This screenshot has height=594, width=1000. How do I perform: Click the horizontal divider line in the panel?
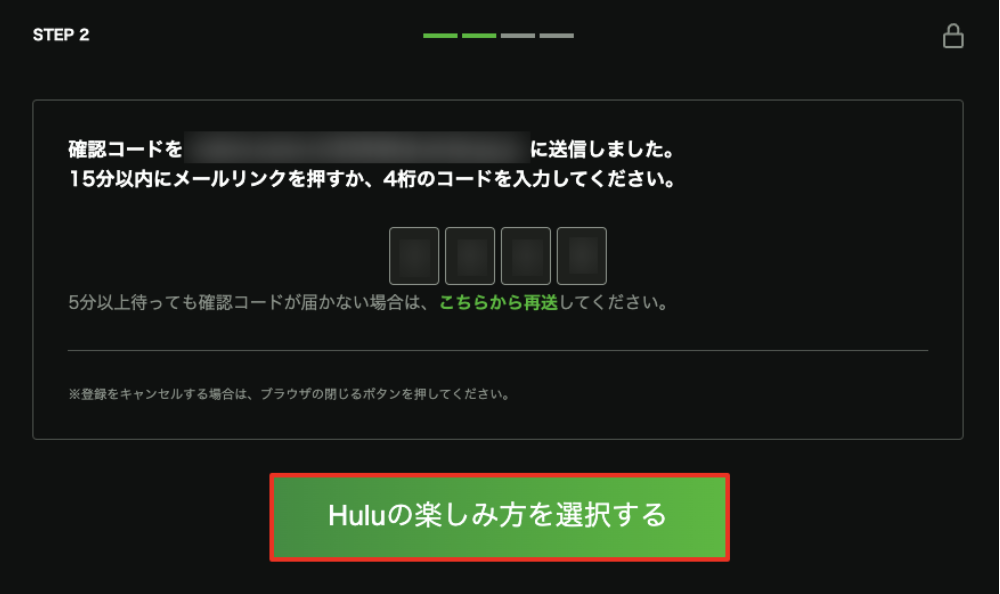coord(498,350)
